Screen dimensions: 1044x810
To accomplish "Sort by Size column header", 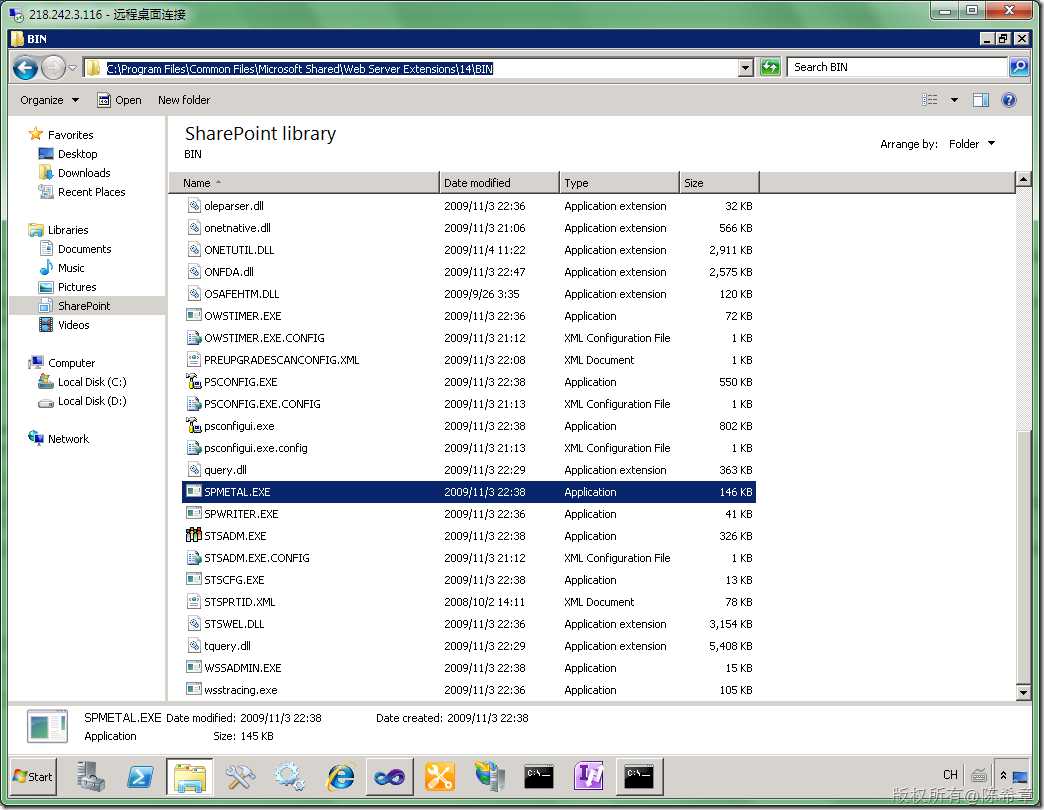I will click(x=719, y=183).
